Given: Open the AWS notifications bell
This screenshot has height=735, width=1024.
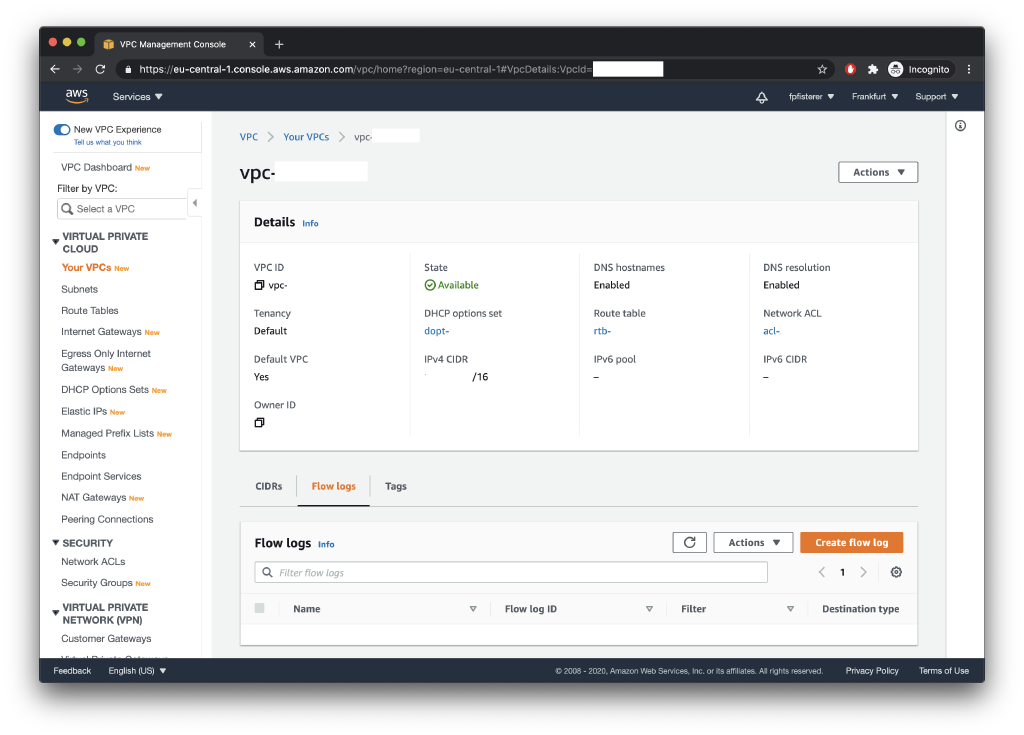Looking at the screenshot, I should tap(761, 96).
